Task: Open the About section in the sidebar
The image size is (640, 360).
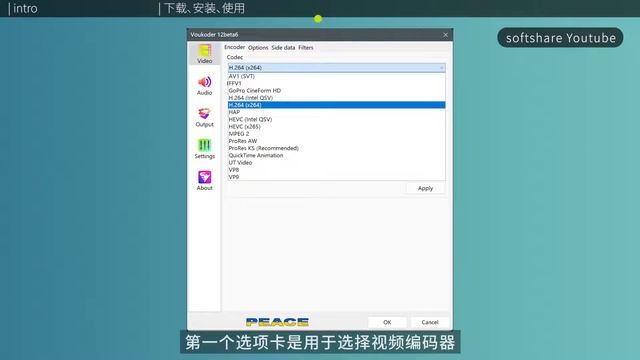Action: point(204,181)
